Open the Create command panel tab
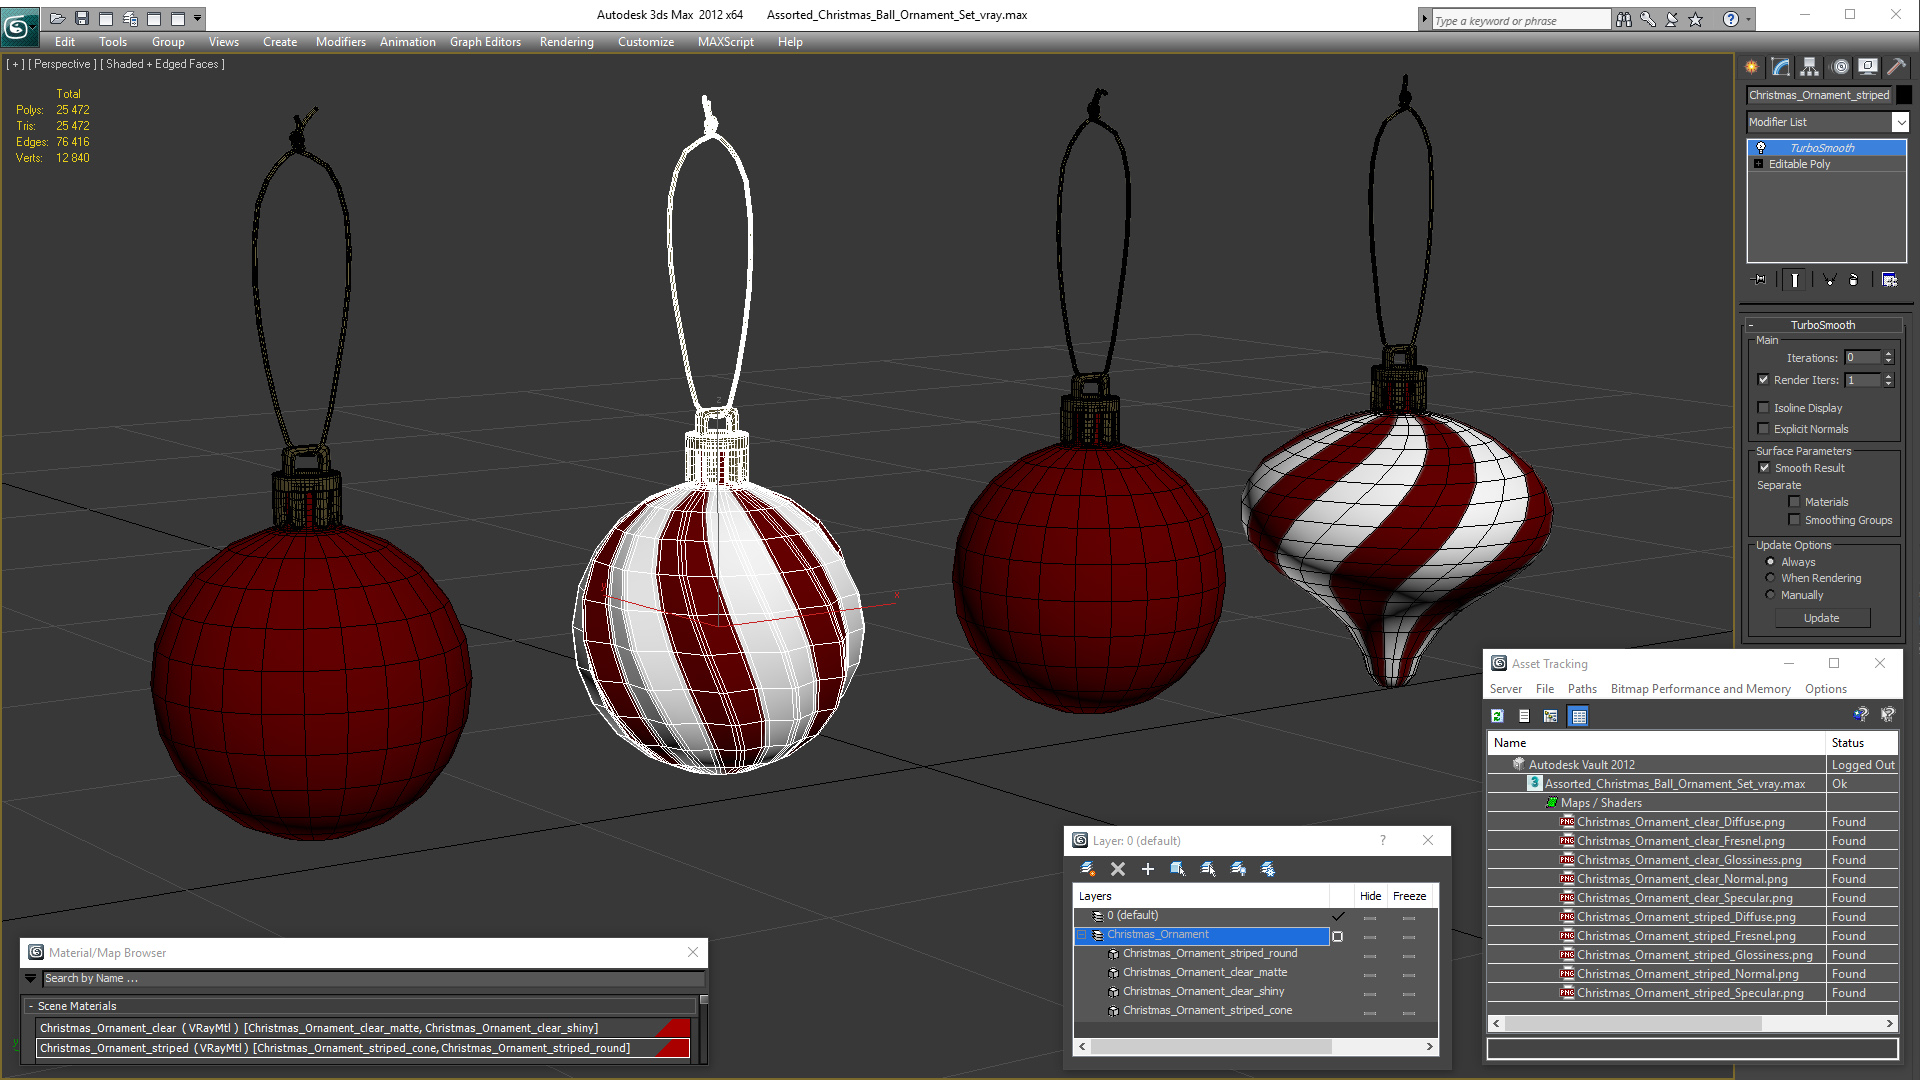 click(1751, 67)
